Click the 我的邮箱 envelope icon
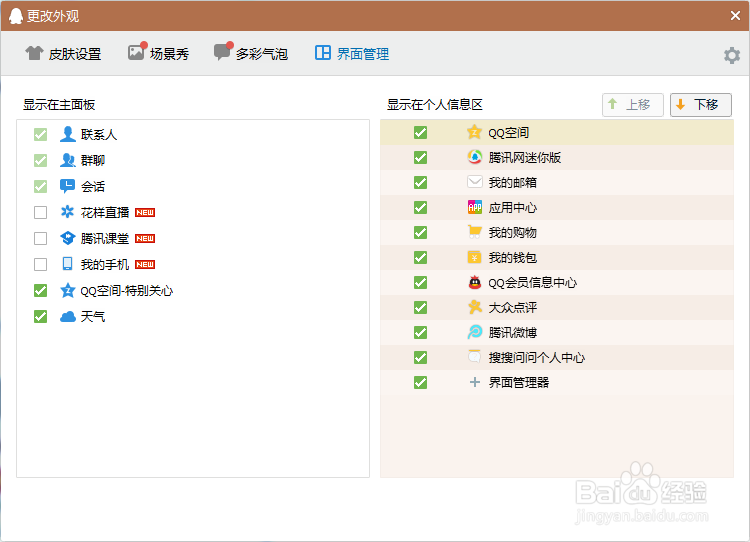 pos(474,182)
